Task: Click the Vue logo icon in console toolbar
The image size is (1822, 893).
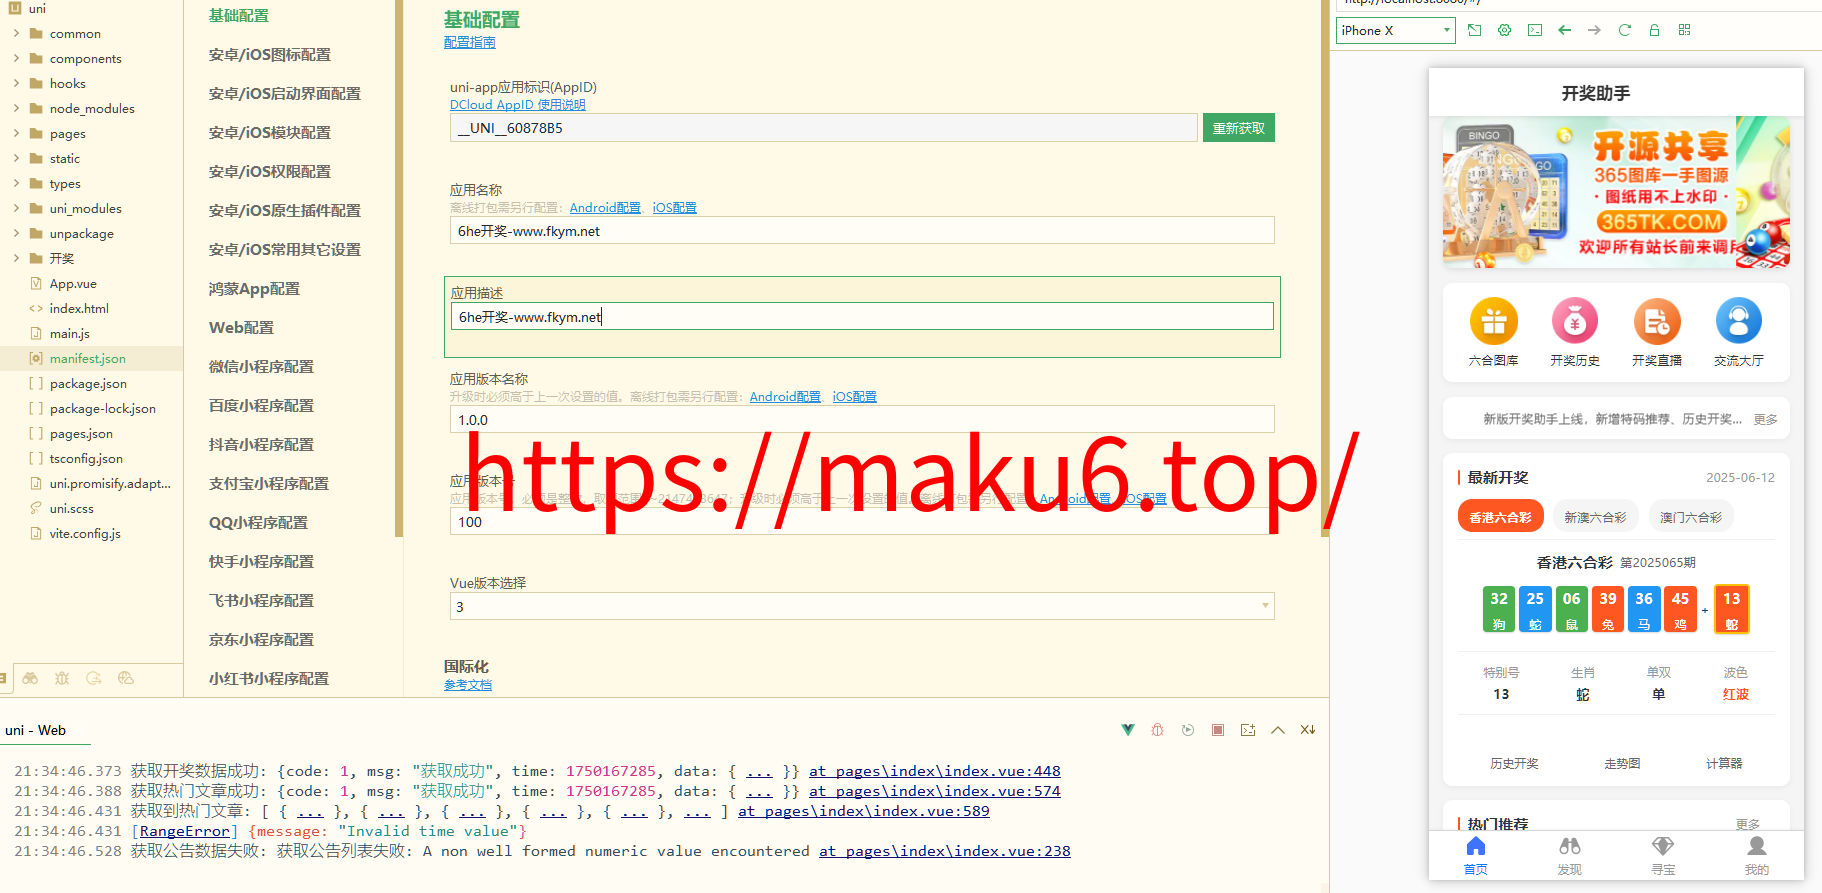Action: click(1128, 730)
